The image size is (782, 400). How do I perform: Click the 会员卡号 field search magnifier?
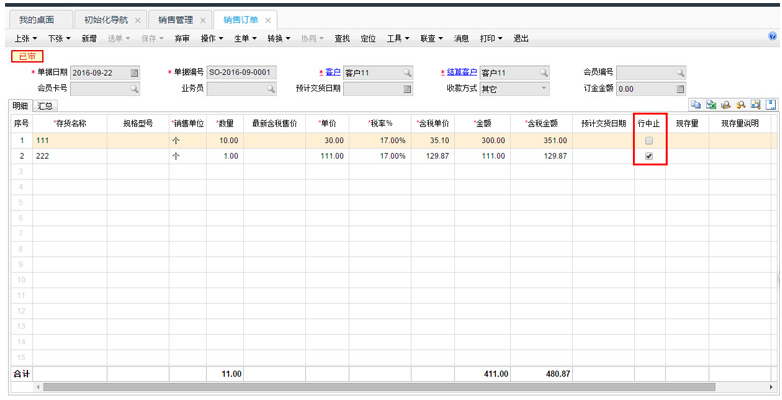134,89
